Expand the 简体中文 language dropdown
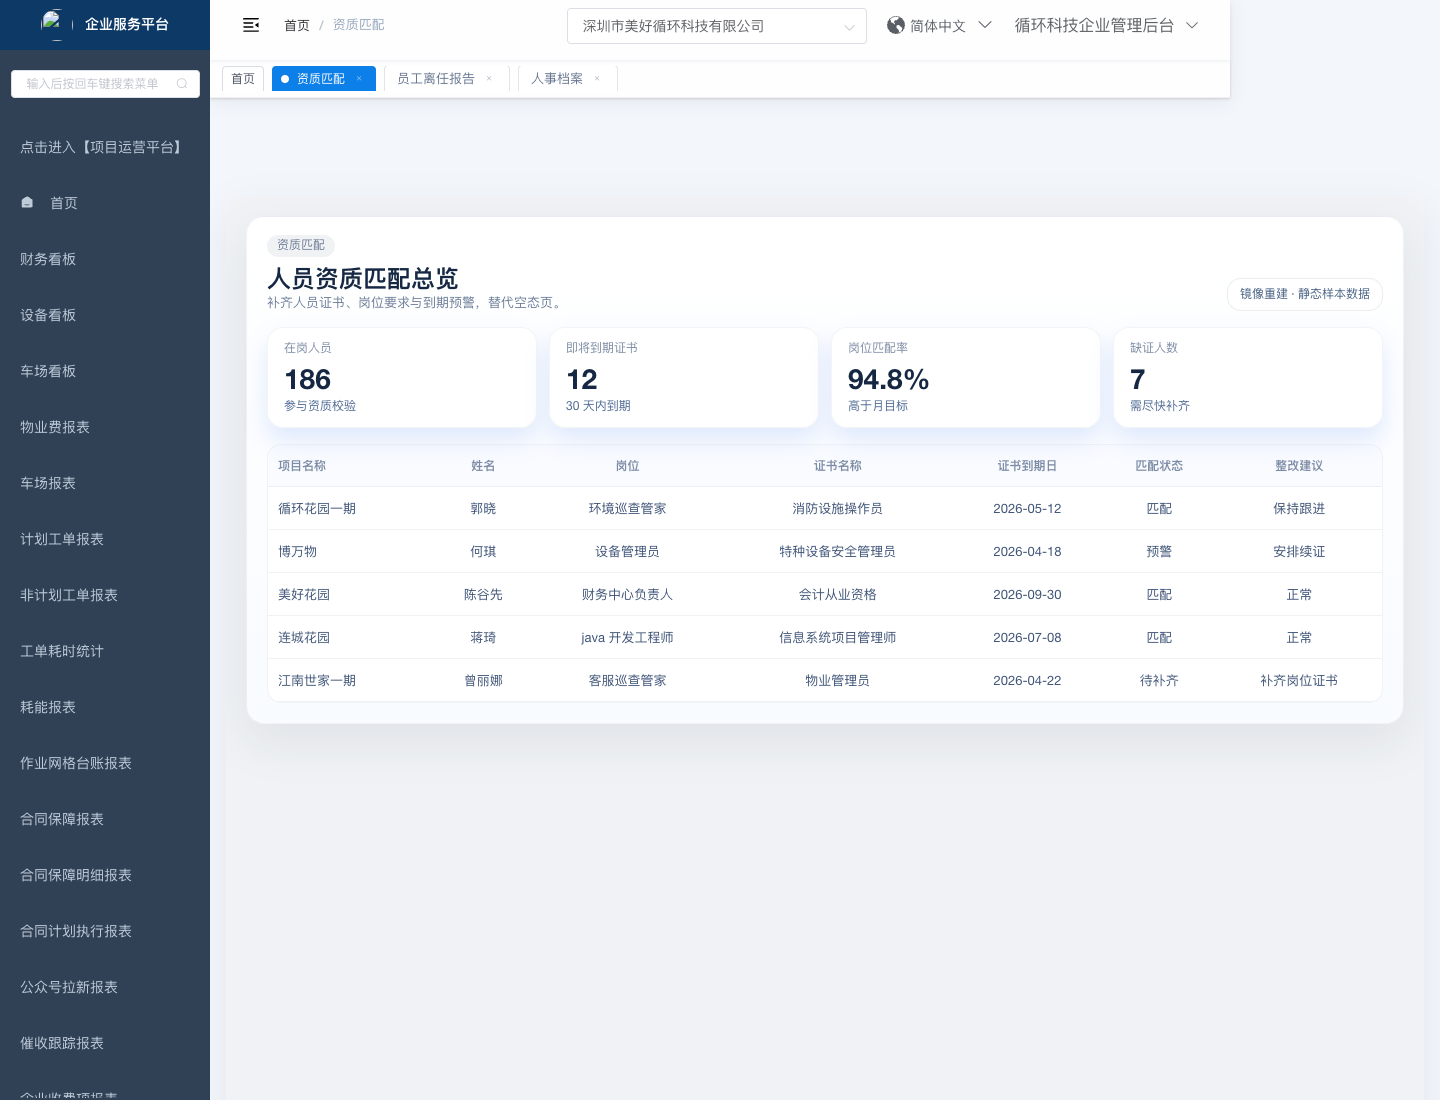Viewport: 1440px width, 1100px height. 939,25
